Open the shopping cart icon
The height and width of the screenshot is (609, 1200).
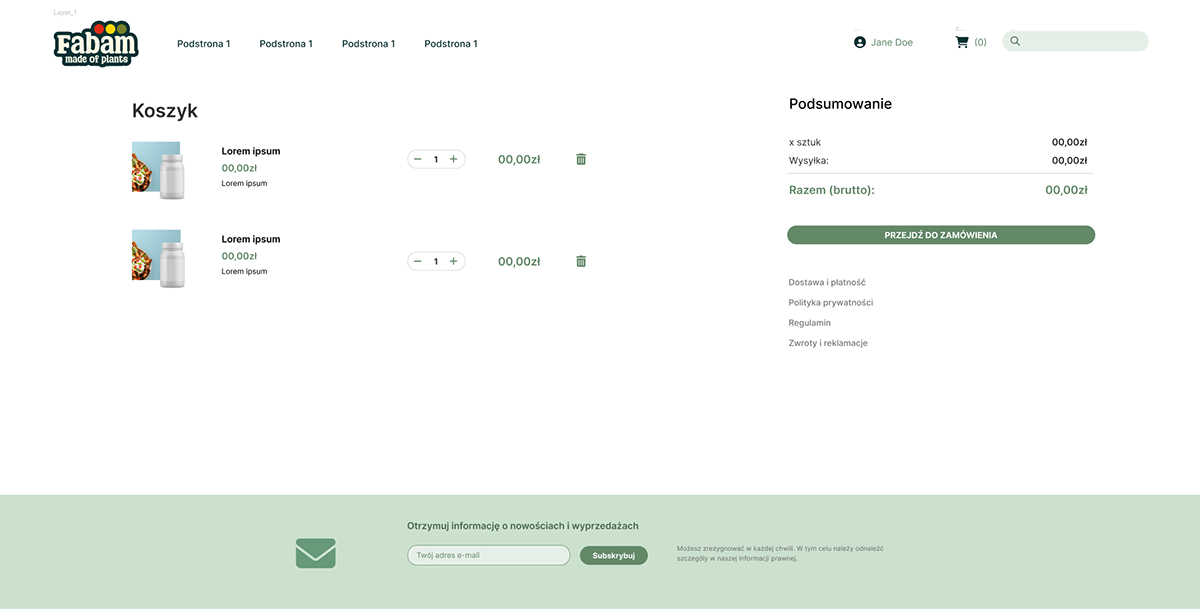pyautogui.click(x=961, y=40)
